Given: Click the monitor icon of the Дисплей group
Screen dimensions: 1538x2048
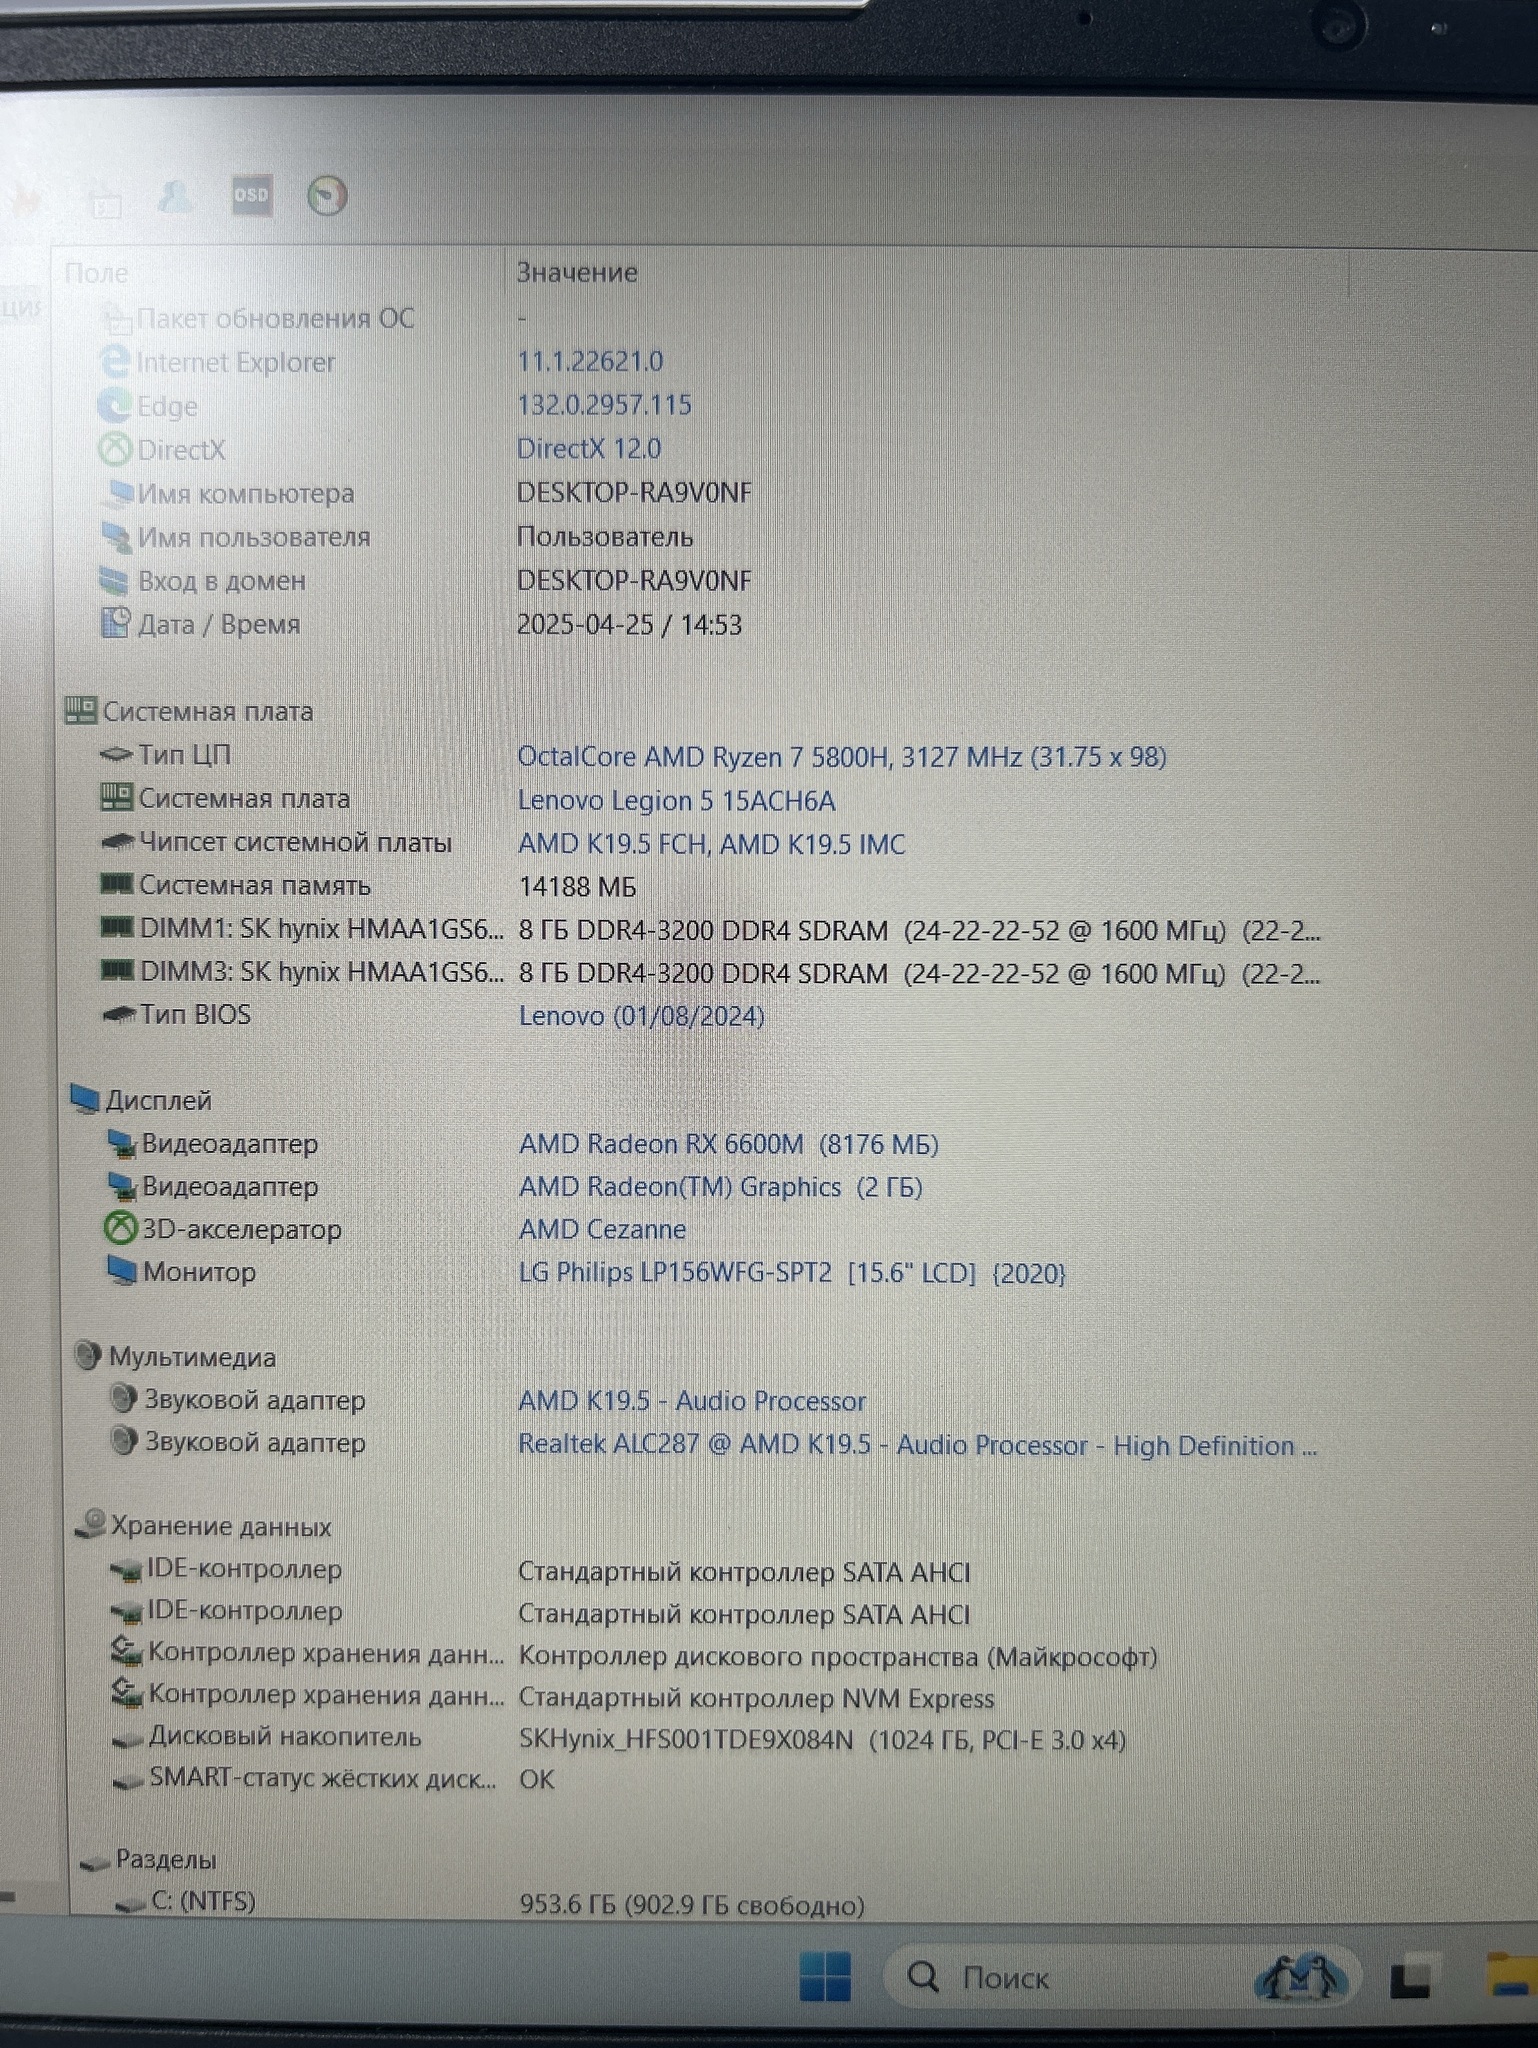Looking at the screenshot, I should [85, 1100].
